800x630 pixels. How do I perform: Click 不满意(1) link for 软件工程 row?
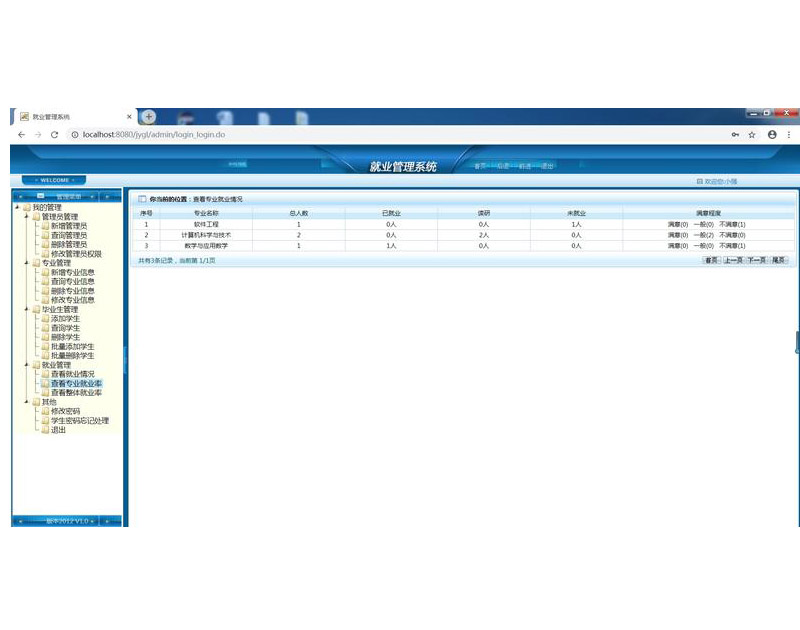click(x=732, y=224)
